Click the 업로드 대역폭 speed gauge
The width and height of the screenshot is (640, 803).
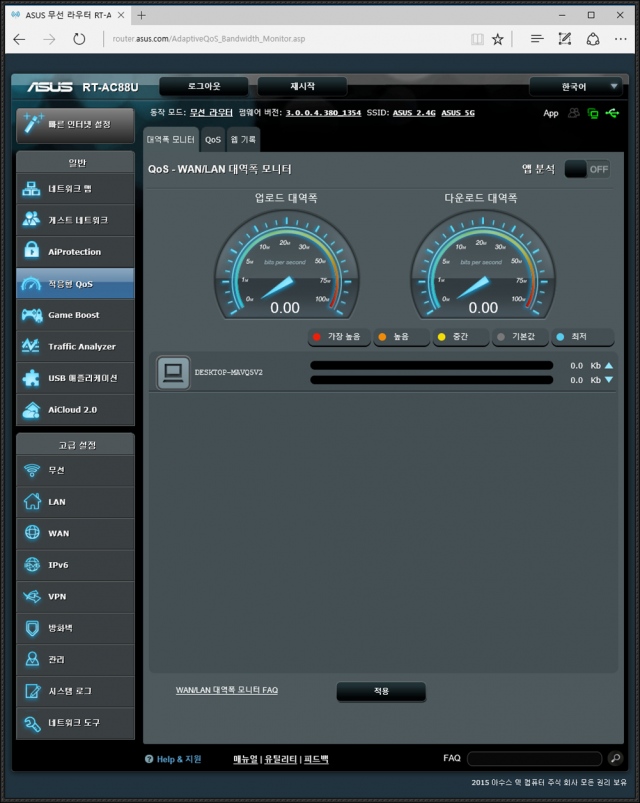[286, 265]
